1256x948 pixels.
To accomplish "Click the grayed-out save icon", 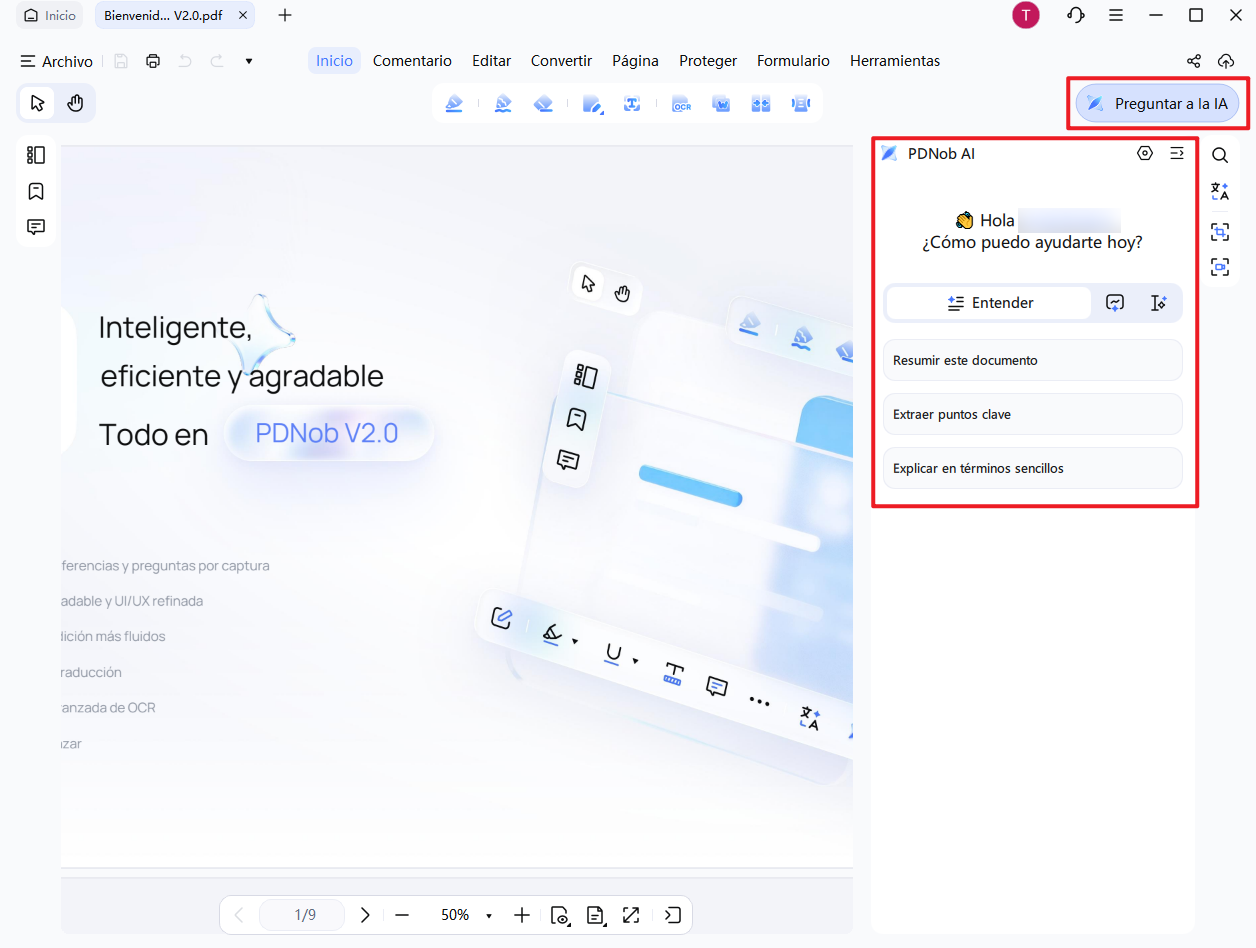I will [121, 61].
